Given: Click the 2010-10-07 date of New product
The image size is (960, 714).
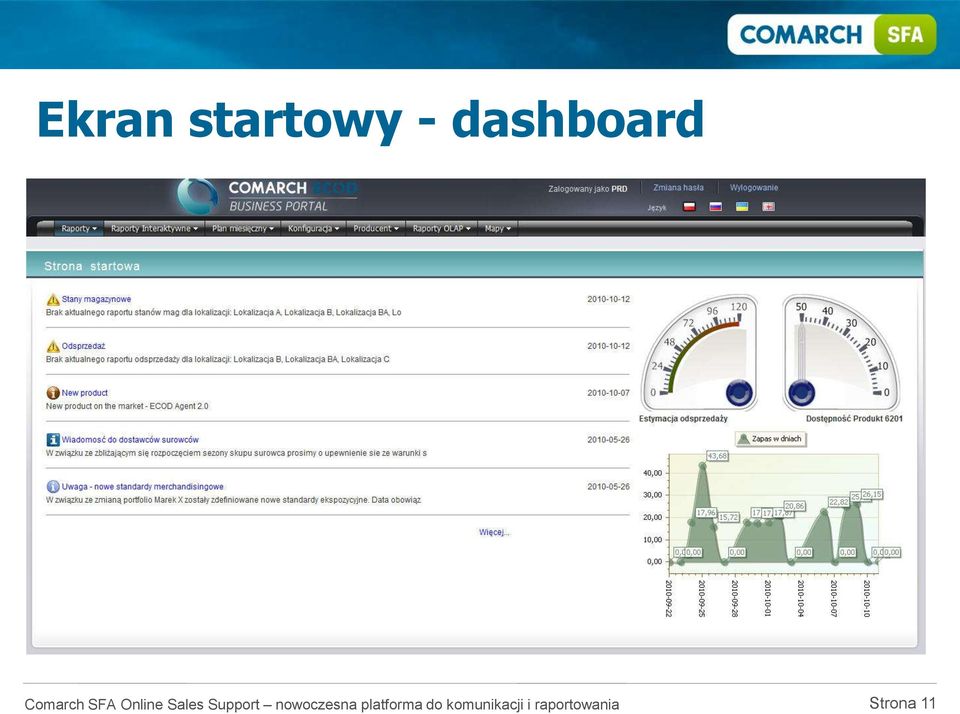Looking at the screenshot, I should [608, 393].
